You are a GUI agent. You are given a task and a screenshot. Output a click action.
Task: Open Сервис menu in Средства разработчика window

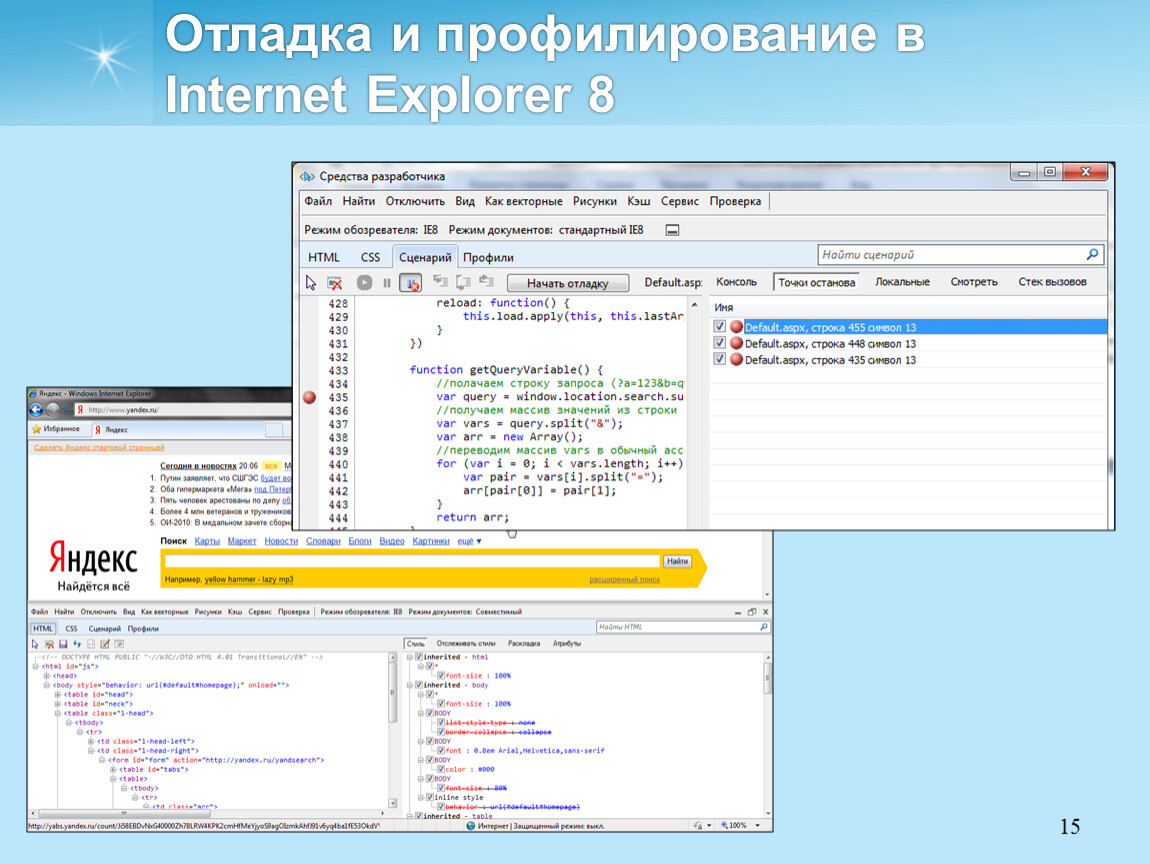click(680, 201)
